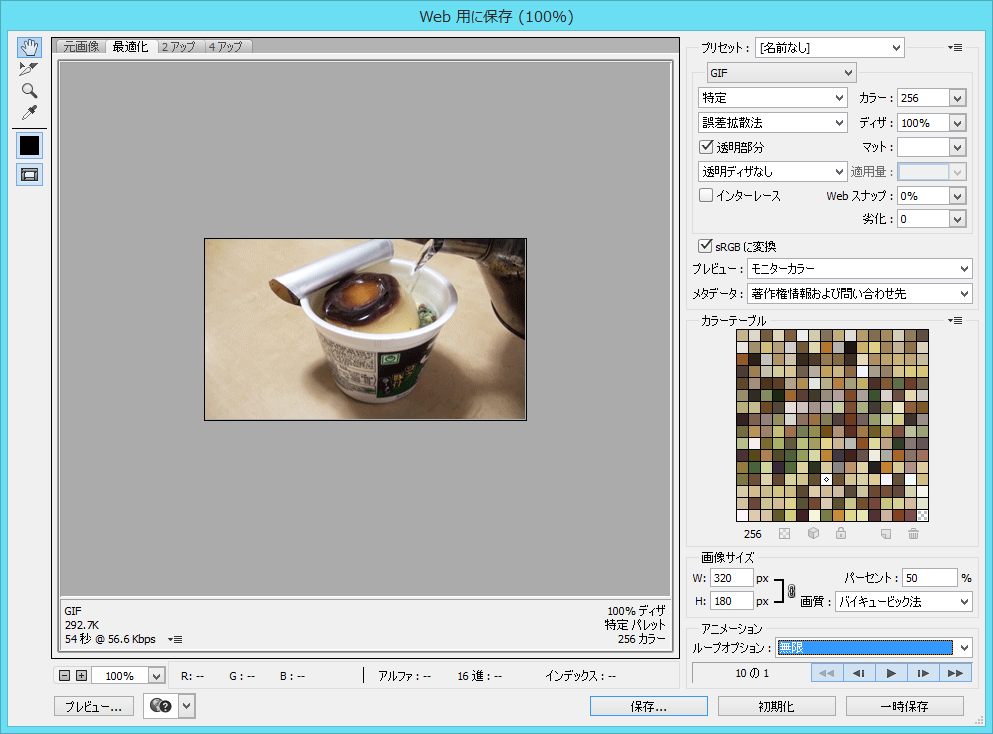Open the 画質 バイキュービック法 dropdown
This screenshot has width=993, height=734.
click(904, 602)
